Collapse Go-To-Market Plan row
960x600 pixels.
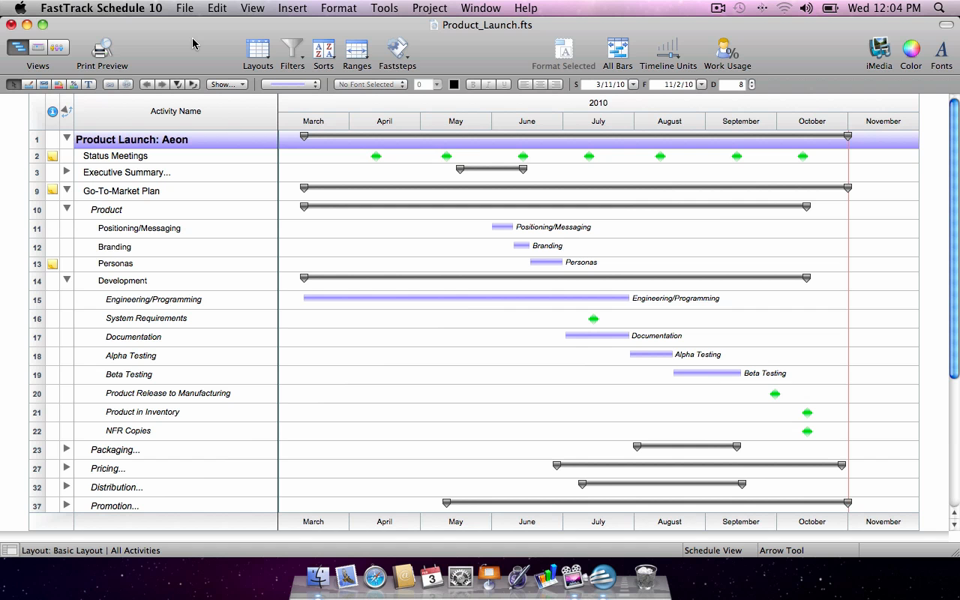67,189
